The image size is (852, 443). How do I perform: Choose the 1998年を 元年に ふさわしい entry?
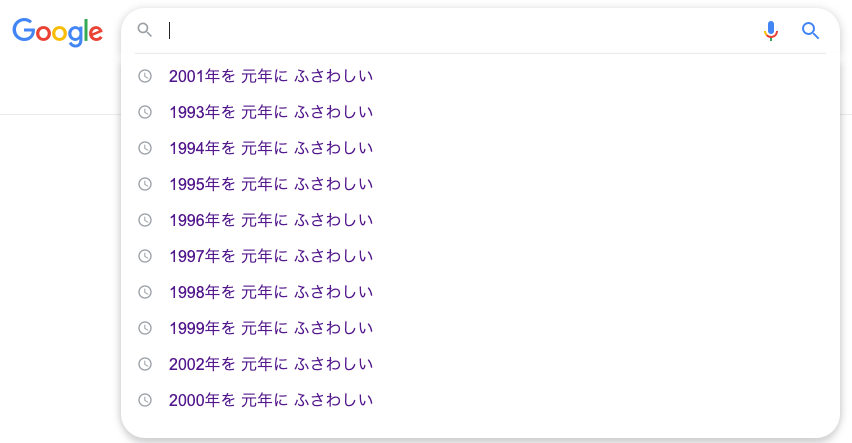tap(480, 292)
